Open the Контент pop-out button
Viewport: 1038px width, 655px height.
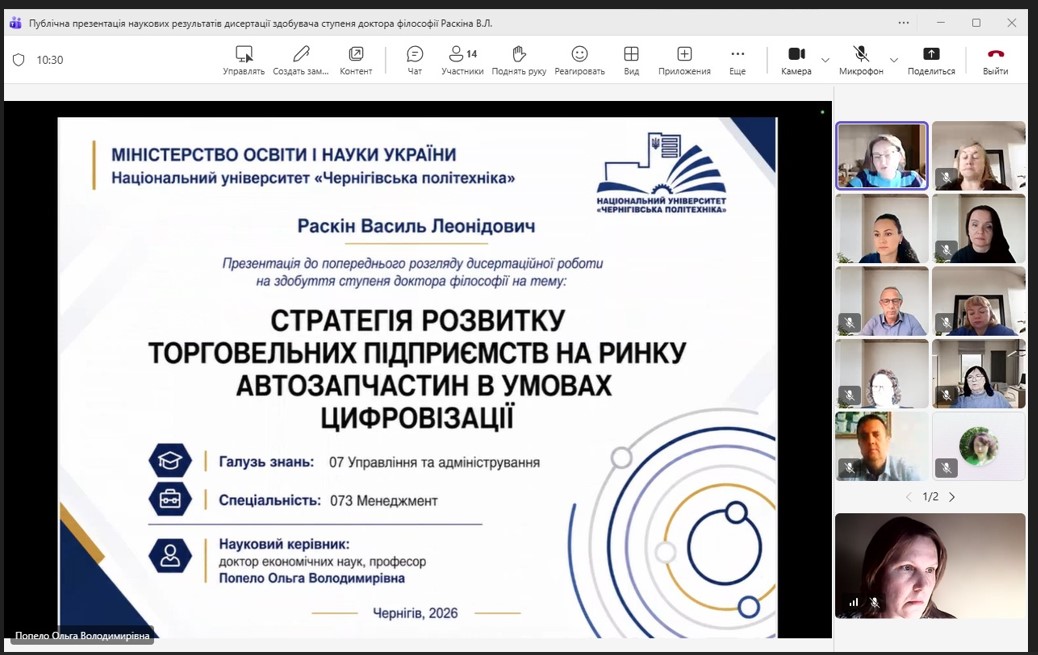[355, 60]
